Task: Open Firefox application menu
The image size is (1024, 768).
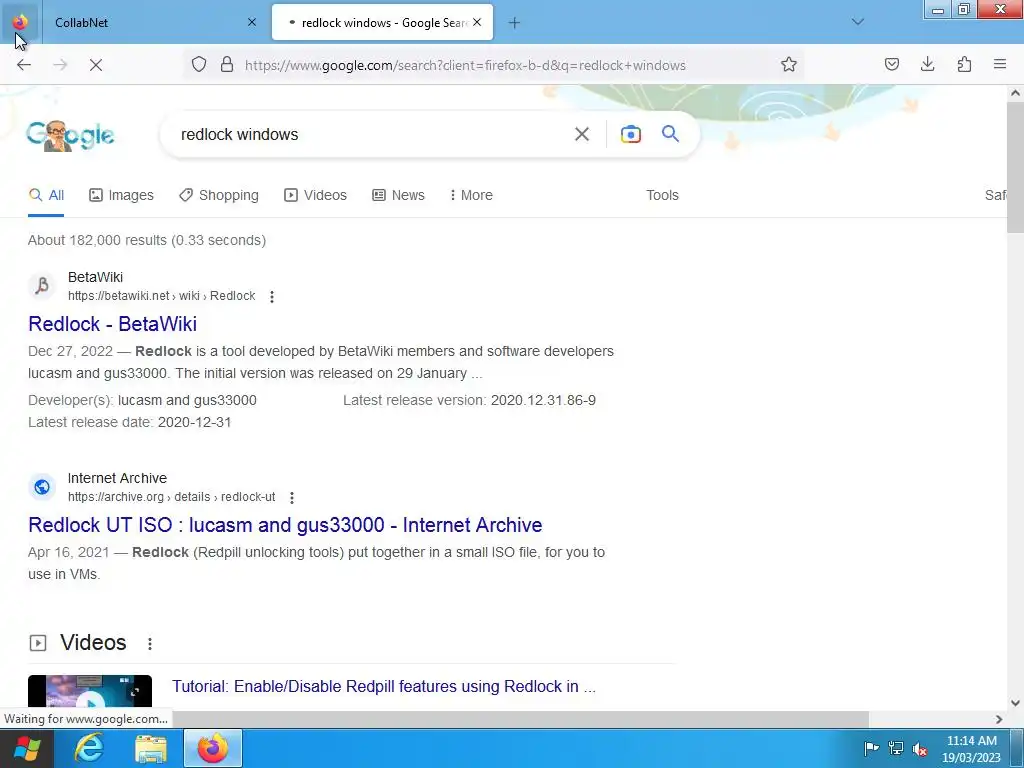Action: tap(1000, 64)
